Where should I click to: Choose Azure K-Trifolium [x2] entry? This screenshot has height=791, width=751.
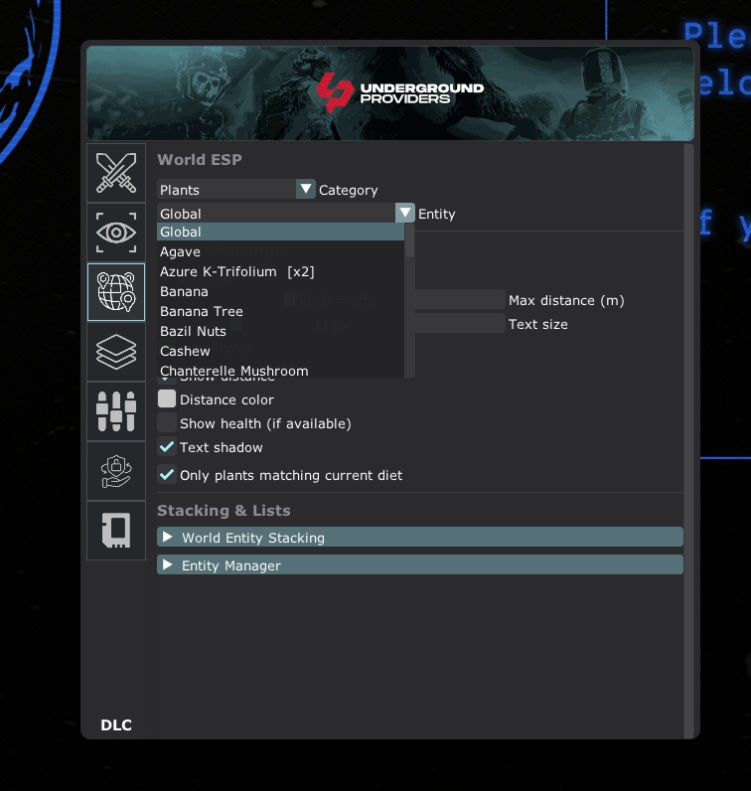(280, 271)
